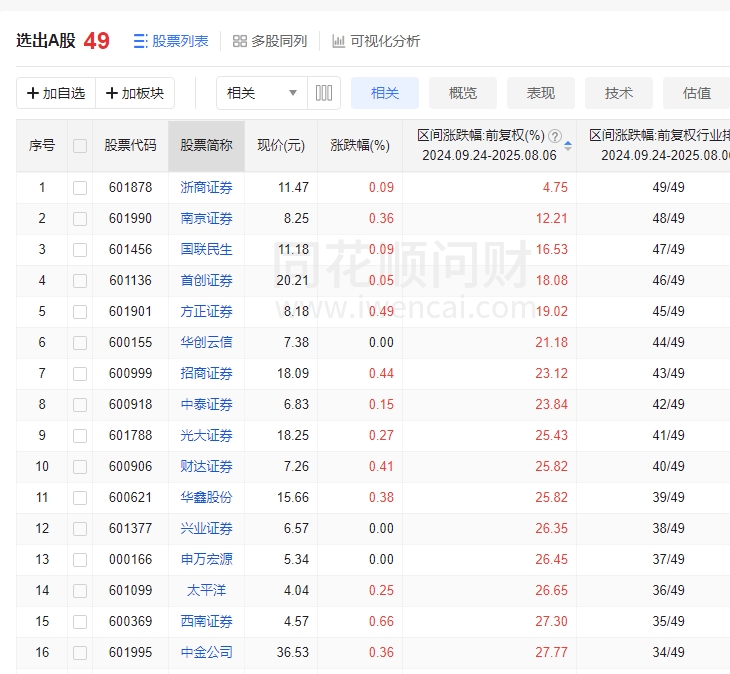The width and height of the screenshot is (730, 674).
Task: Select the 概览 category tab
Action: tap(463, 93)
